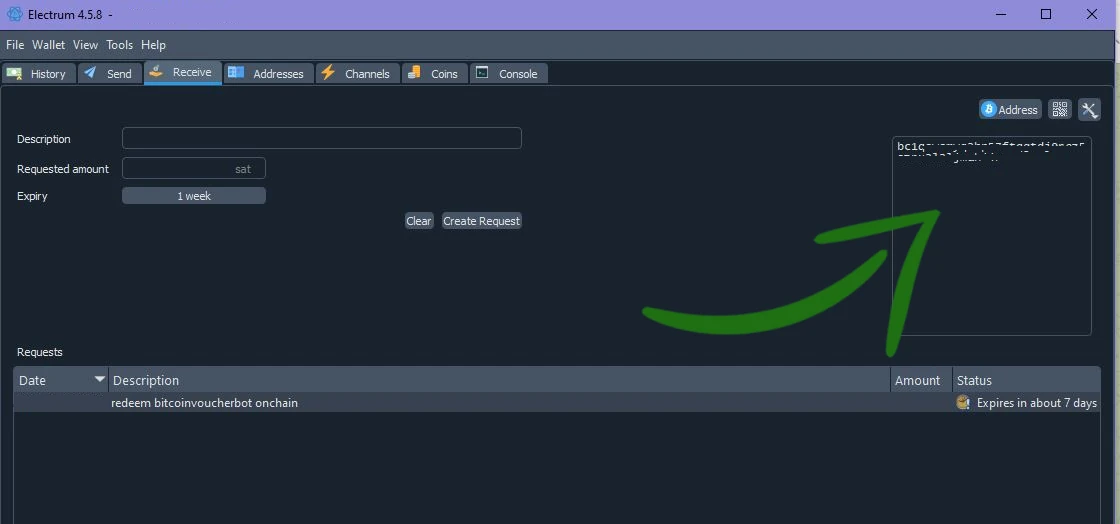The width and height of the screenshot is (1120, 524).
Task: Click the Electrum logo in title bar
Action: point(14,14)
